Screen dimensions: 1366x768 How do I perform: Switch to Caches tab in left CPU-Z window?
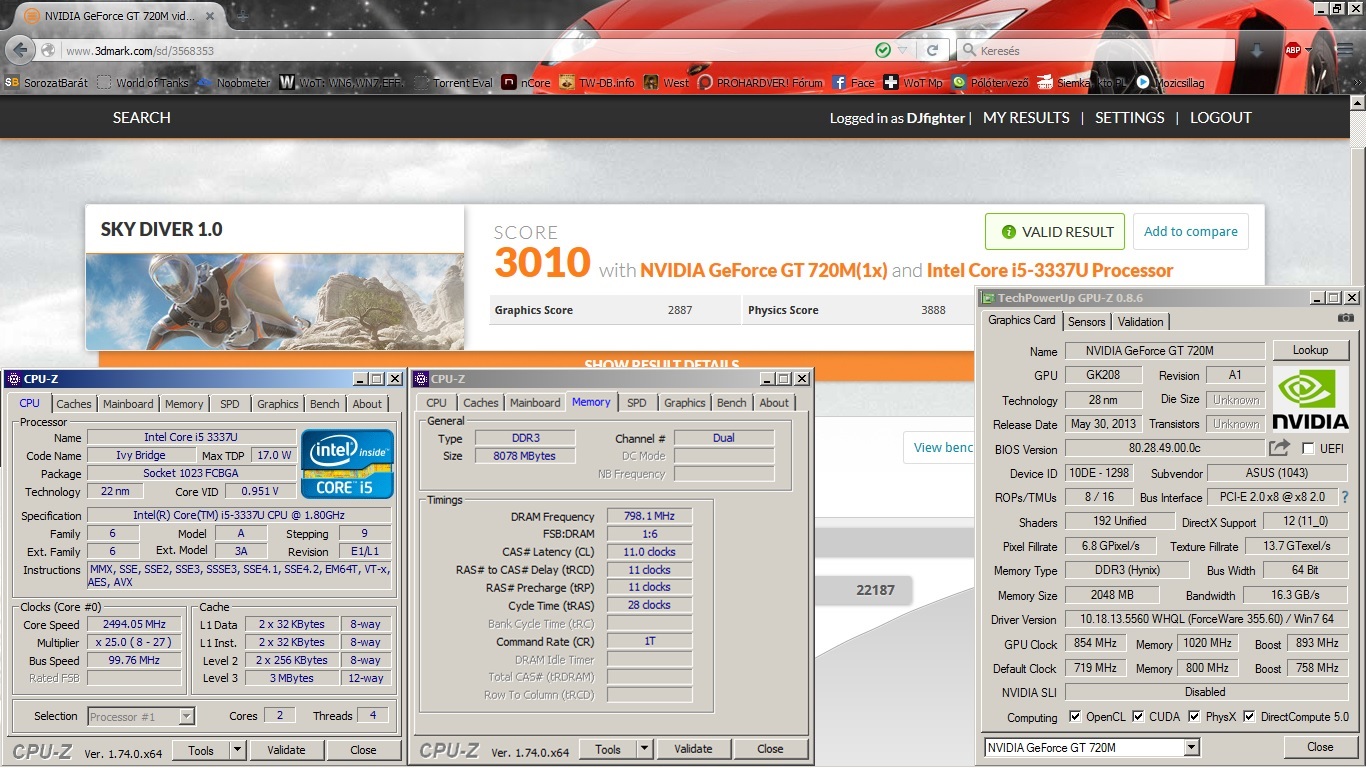coord(74,404)
